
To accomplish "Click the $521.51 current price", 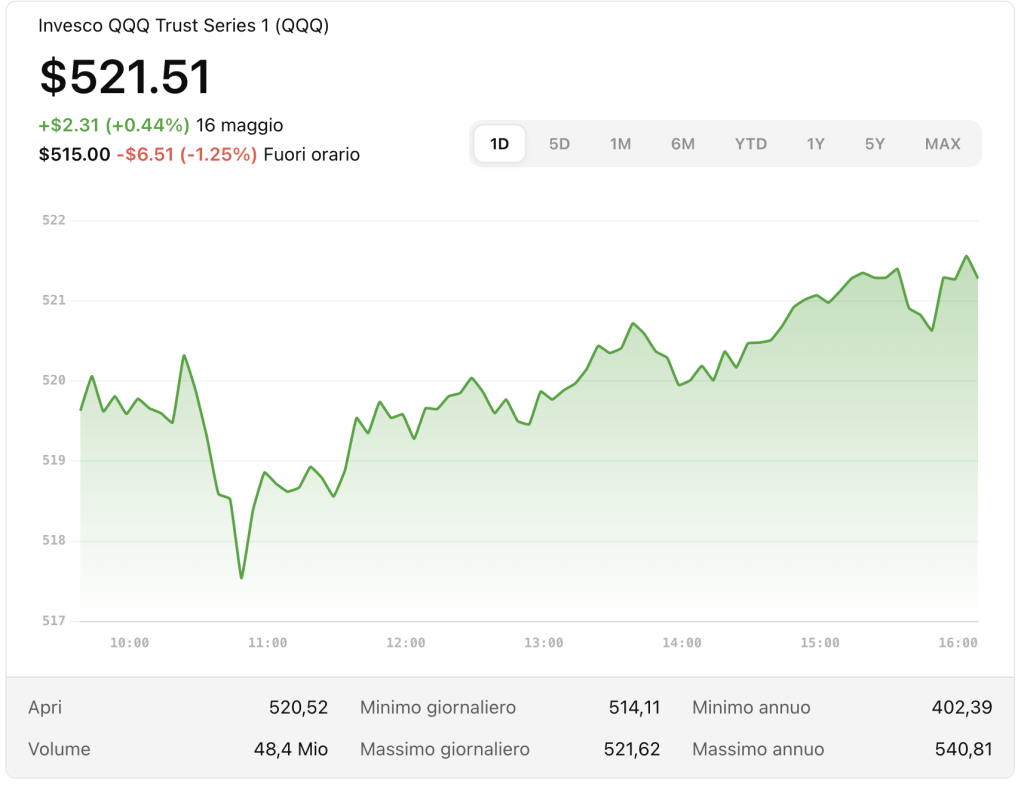I will (x=125, y=76).
